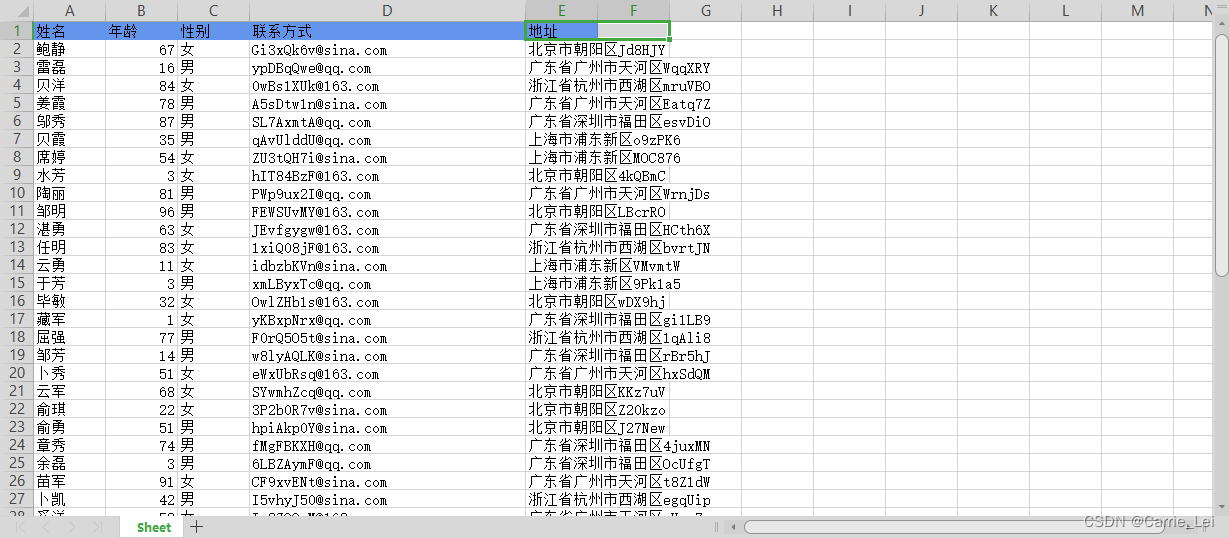Select the age cell 67
The width and height of the screenshot is (1229, 538).
141,49
